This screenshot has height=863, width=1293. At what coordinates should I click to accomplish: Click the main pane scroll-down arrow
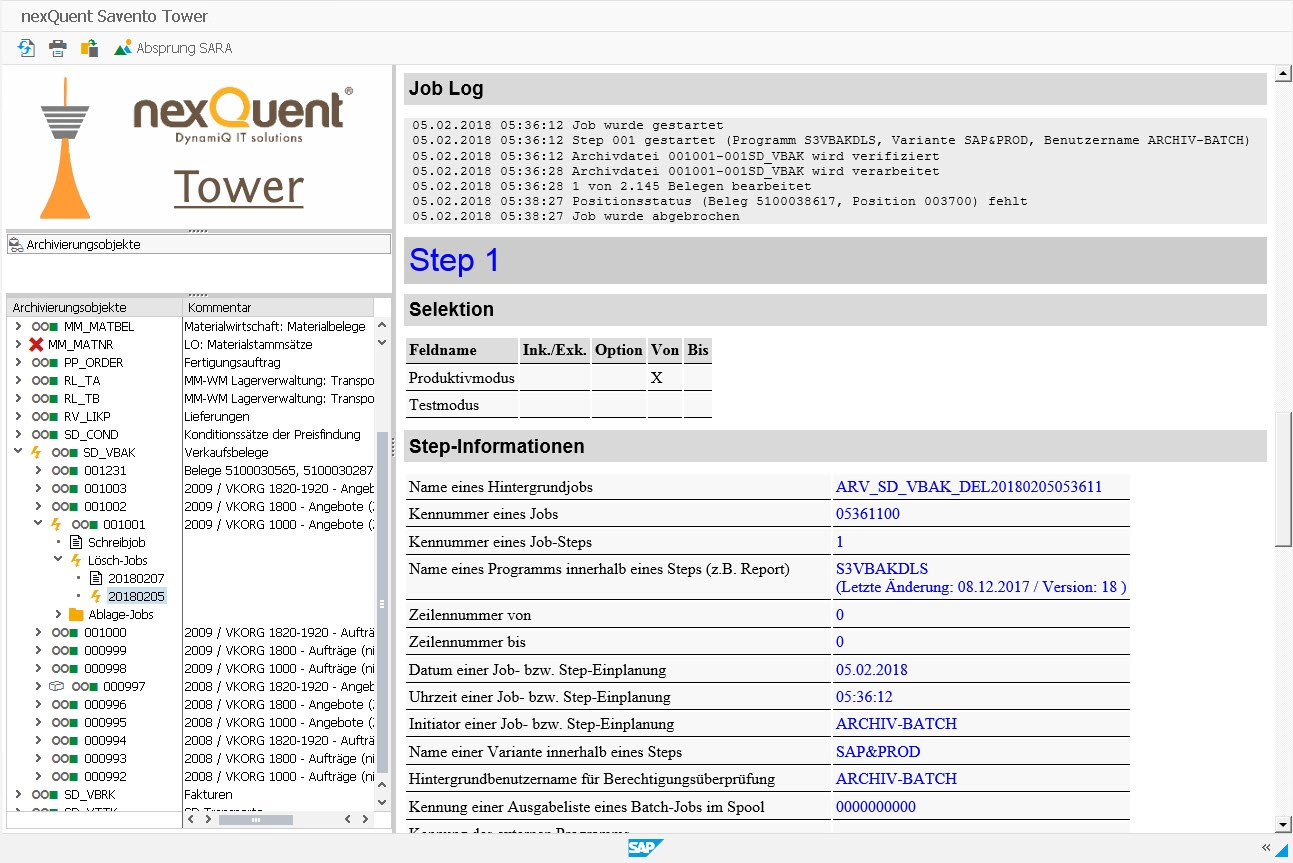1284,824
